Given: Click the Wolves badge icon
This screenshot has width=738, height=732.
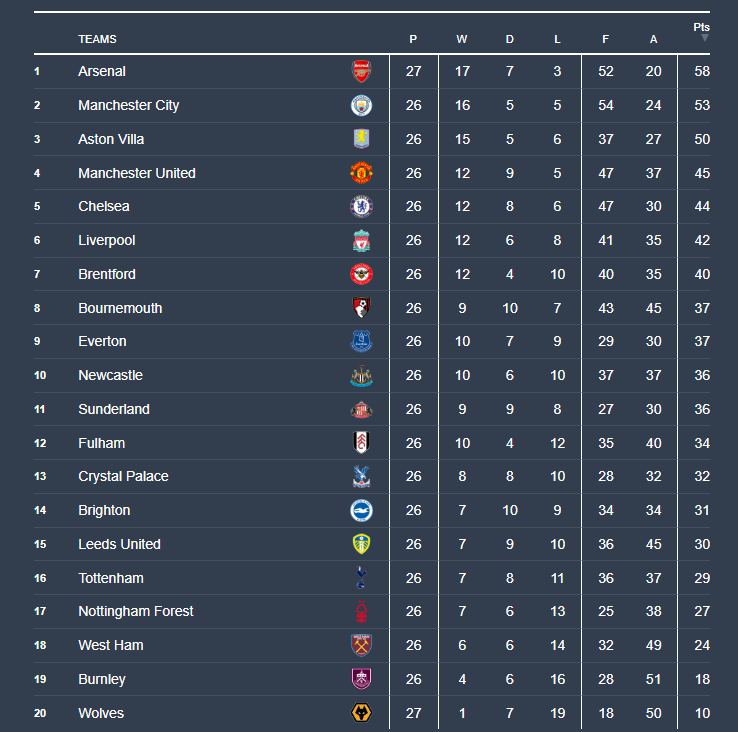Looking at the screenshot, I should point(361,713).
